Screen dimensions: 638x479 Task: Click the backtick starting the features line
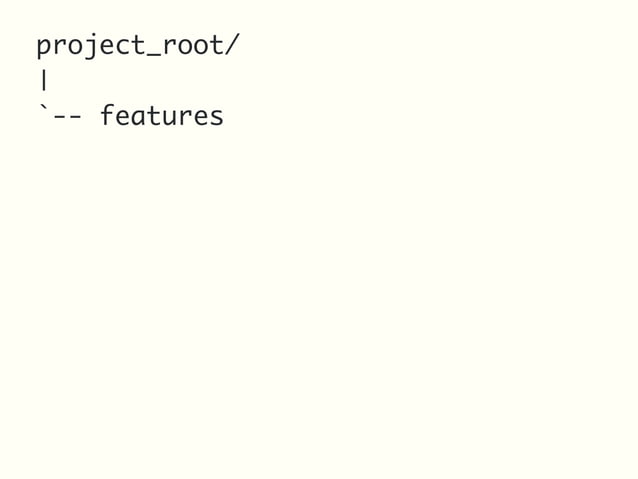[43, 109]
